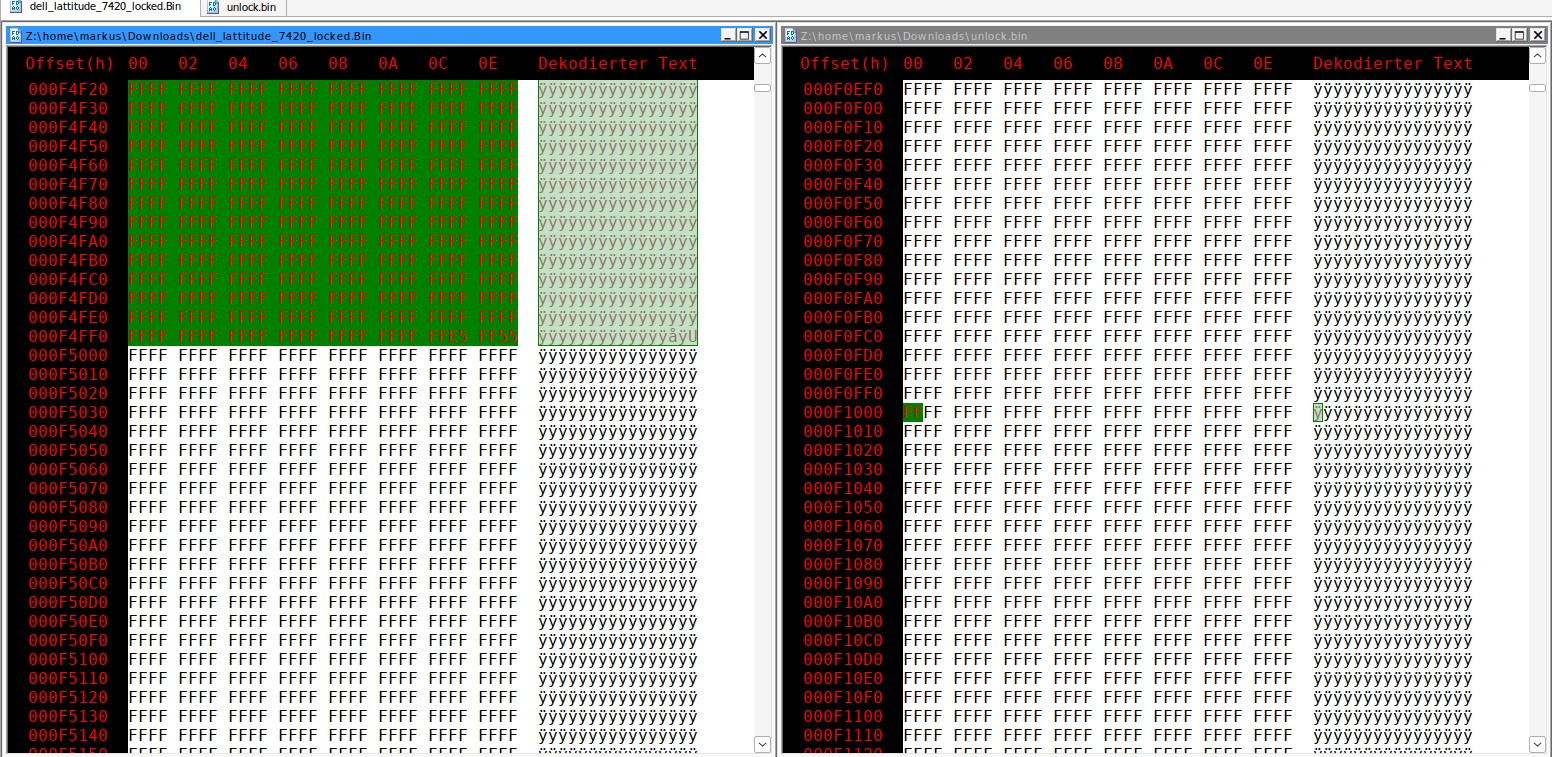Click the scroll-down arrow in the locked.Bin window
The image size is (1552, 757).
pyautogui.click(x=762, y=743)
